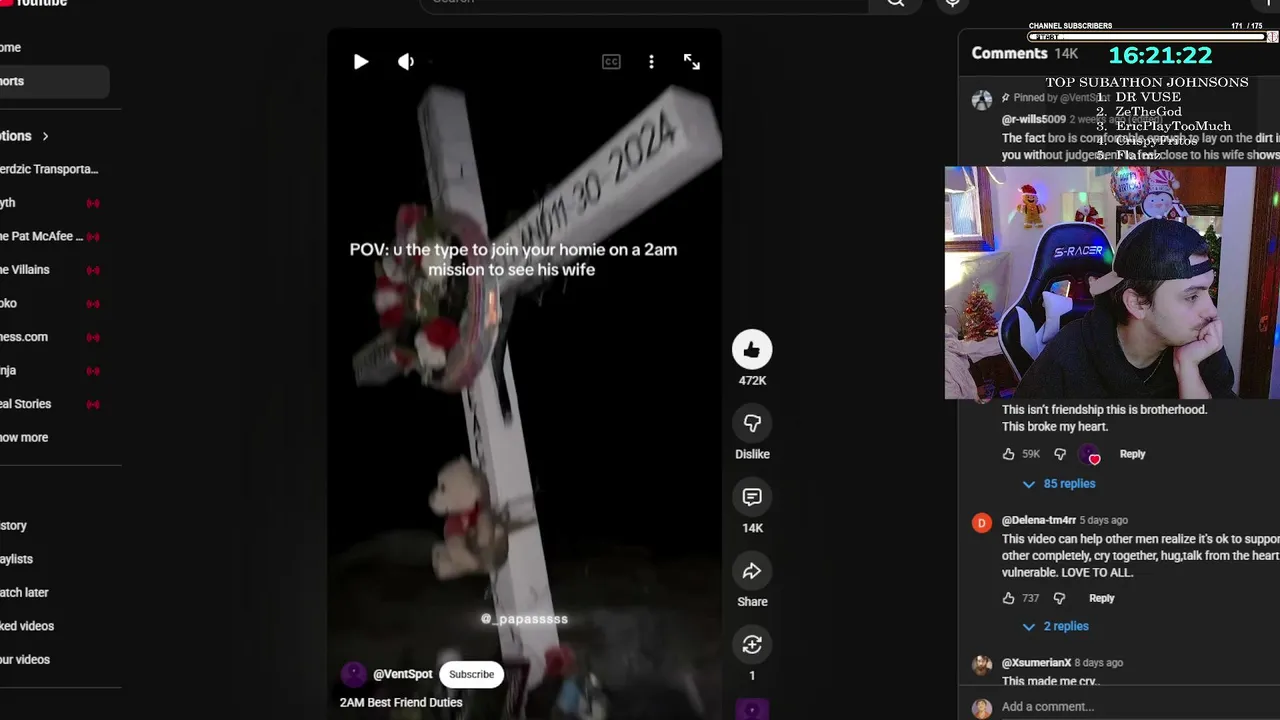Reply to the @Delena-tm4rr comment
Screen dimensions: 1280x720
[x=1101, y=598]
